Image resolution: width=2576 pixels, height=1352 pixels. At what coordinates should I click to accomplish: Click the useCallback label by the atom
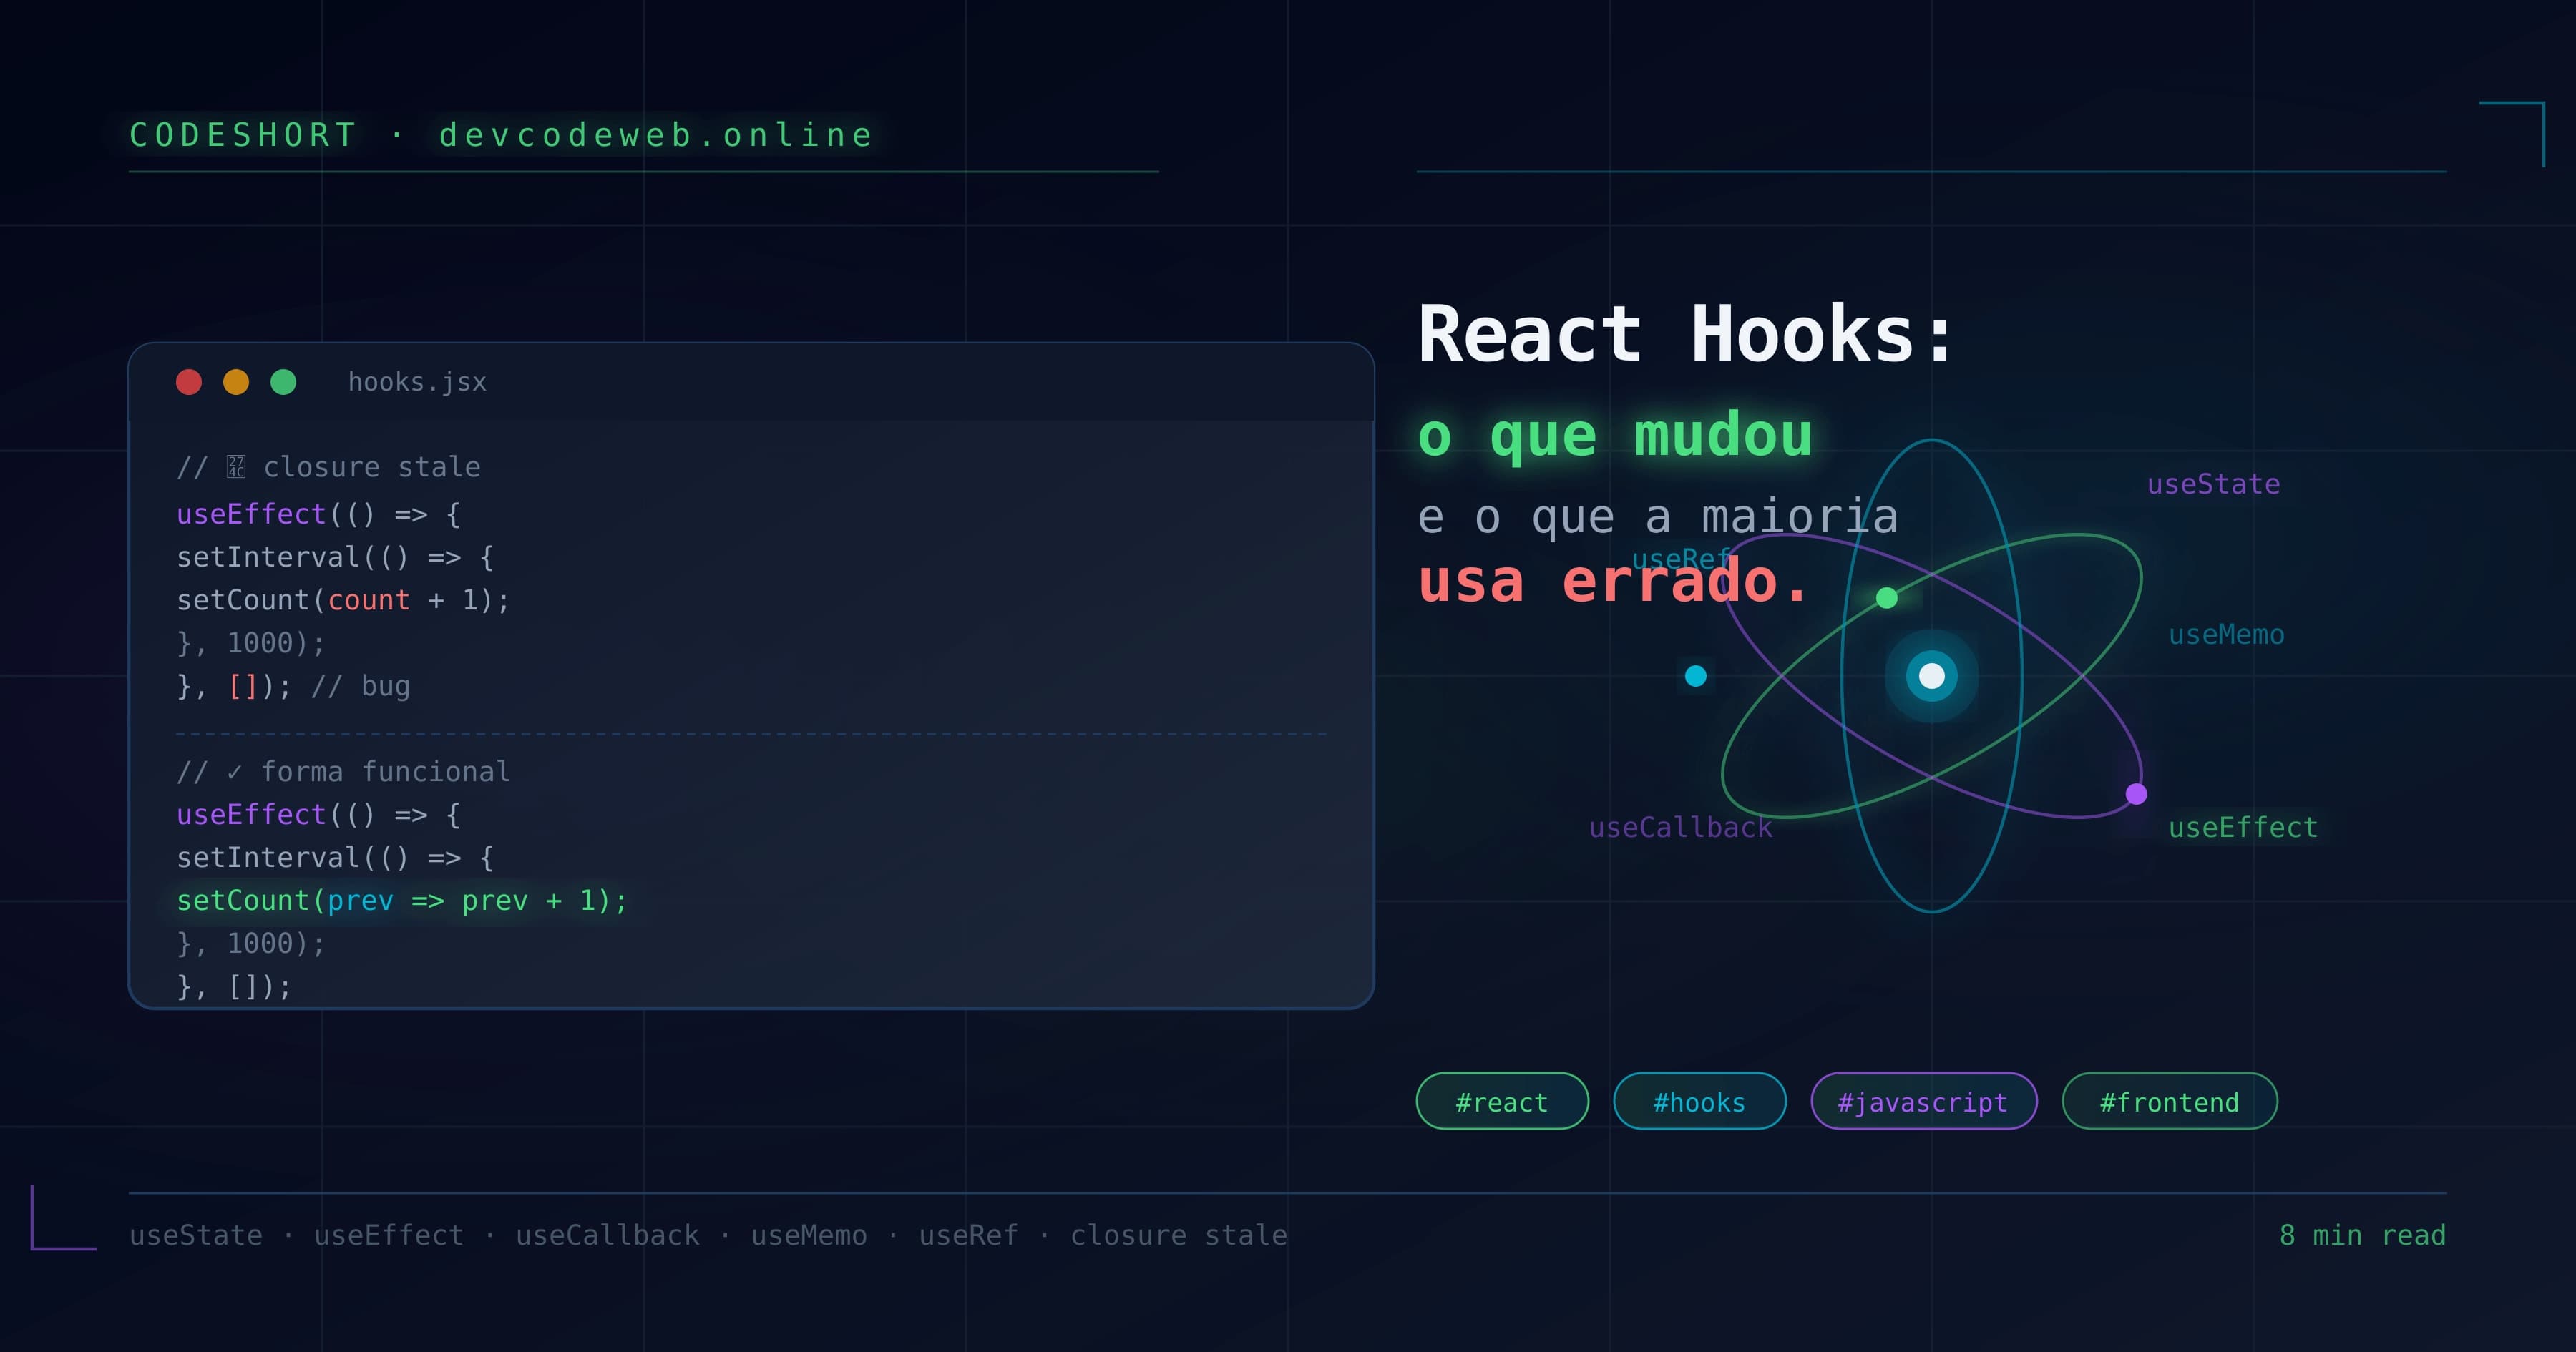click(1681, 827)
